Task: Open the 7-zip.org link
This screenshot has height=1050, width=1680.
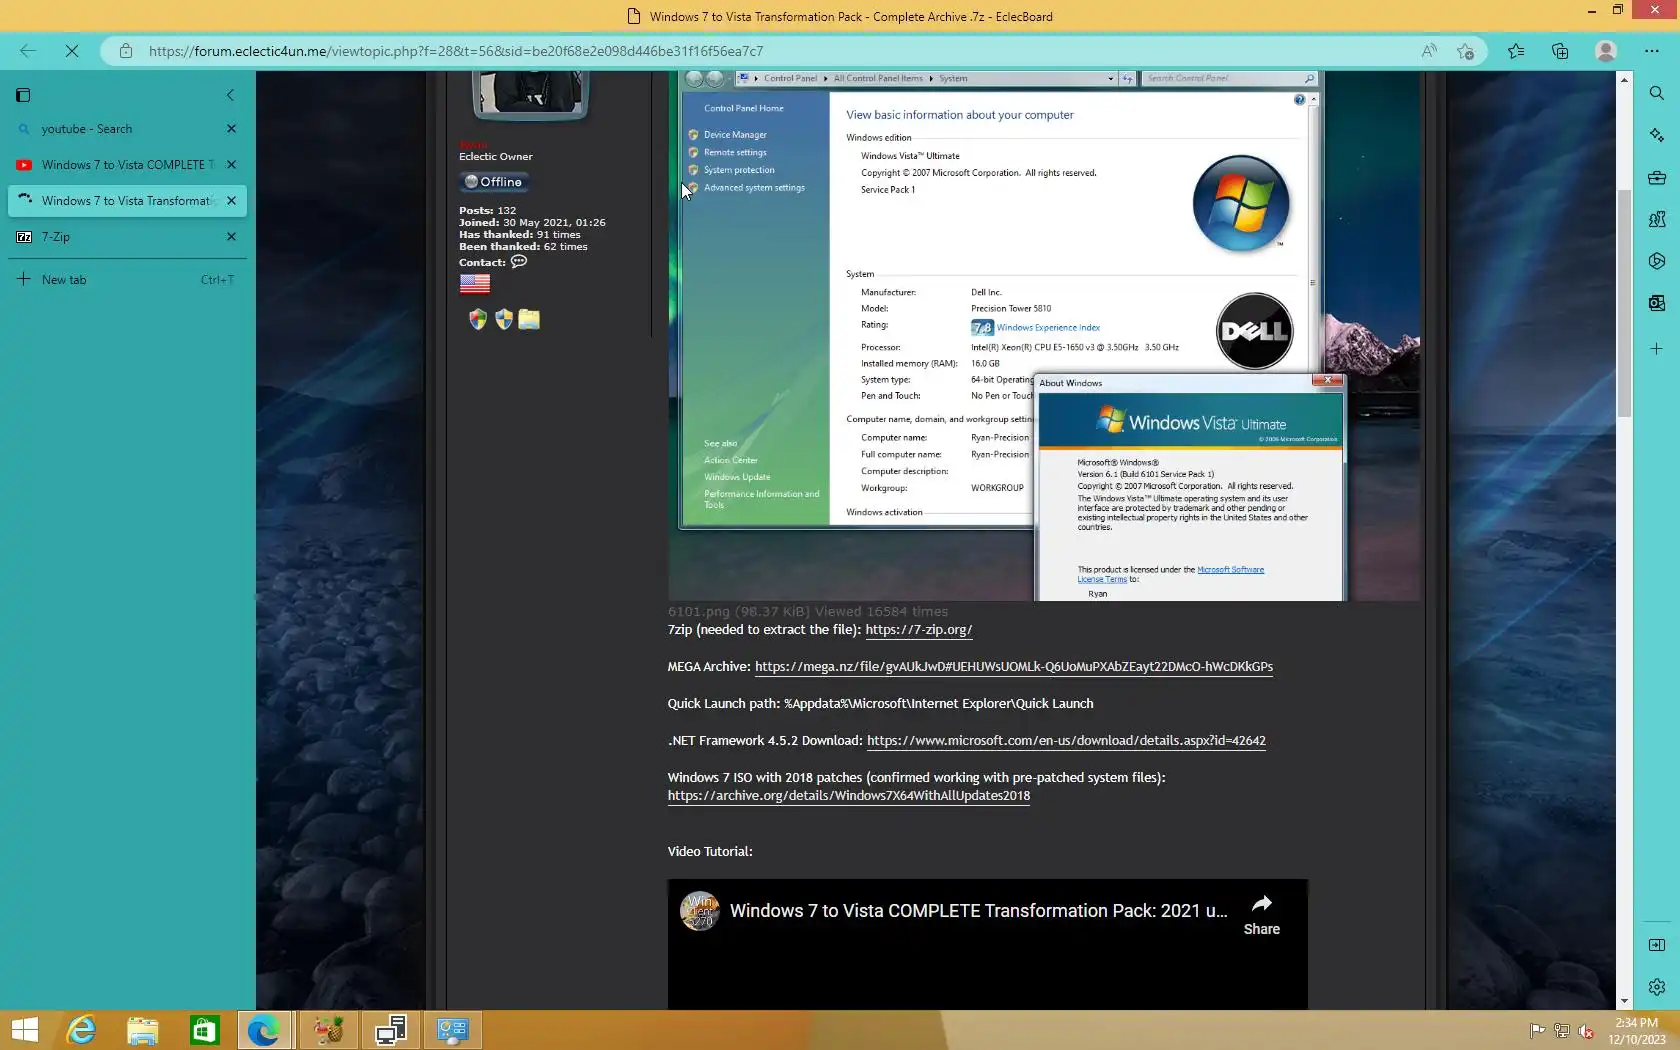Action: click(x=919, y=630)
